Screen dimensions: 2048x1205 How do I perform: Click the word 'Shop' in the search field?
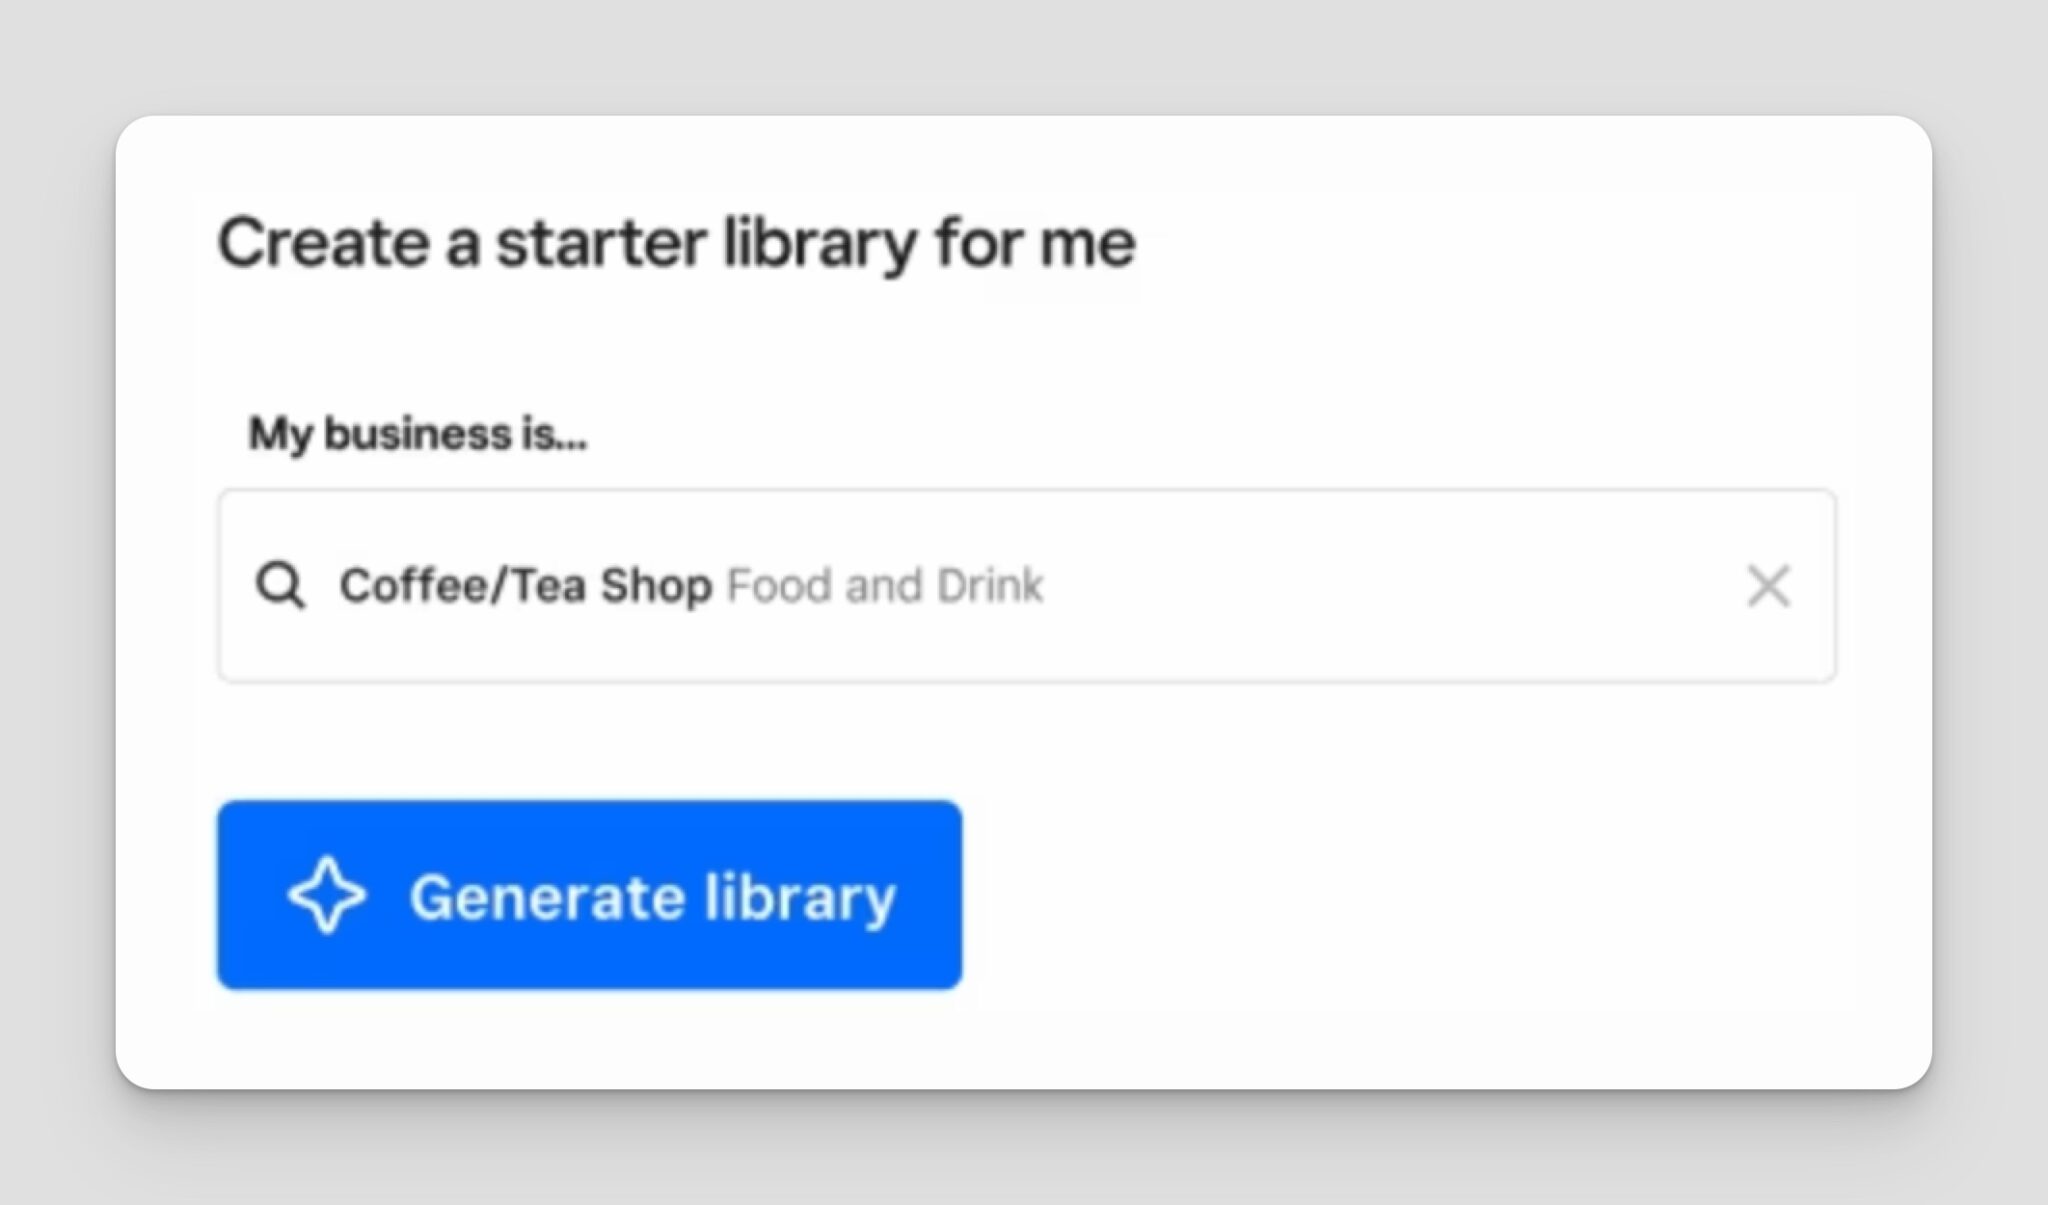pos(656,587)
